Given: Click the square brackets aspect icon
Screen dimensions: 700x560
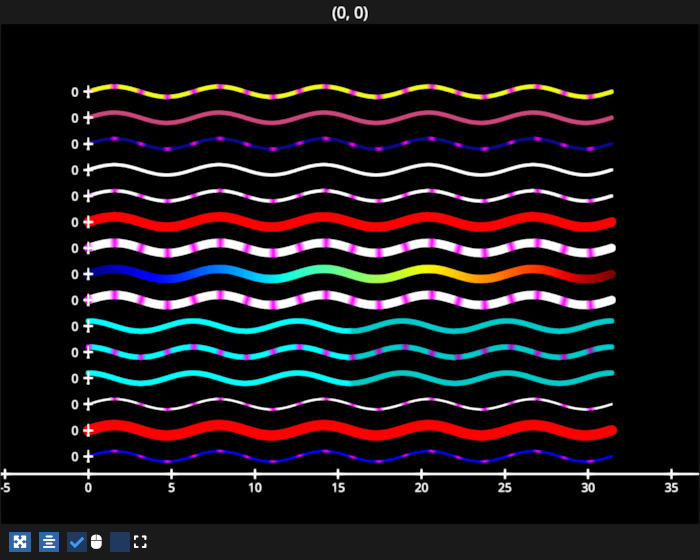Looking at the screenshot, I should coord(140,542).
